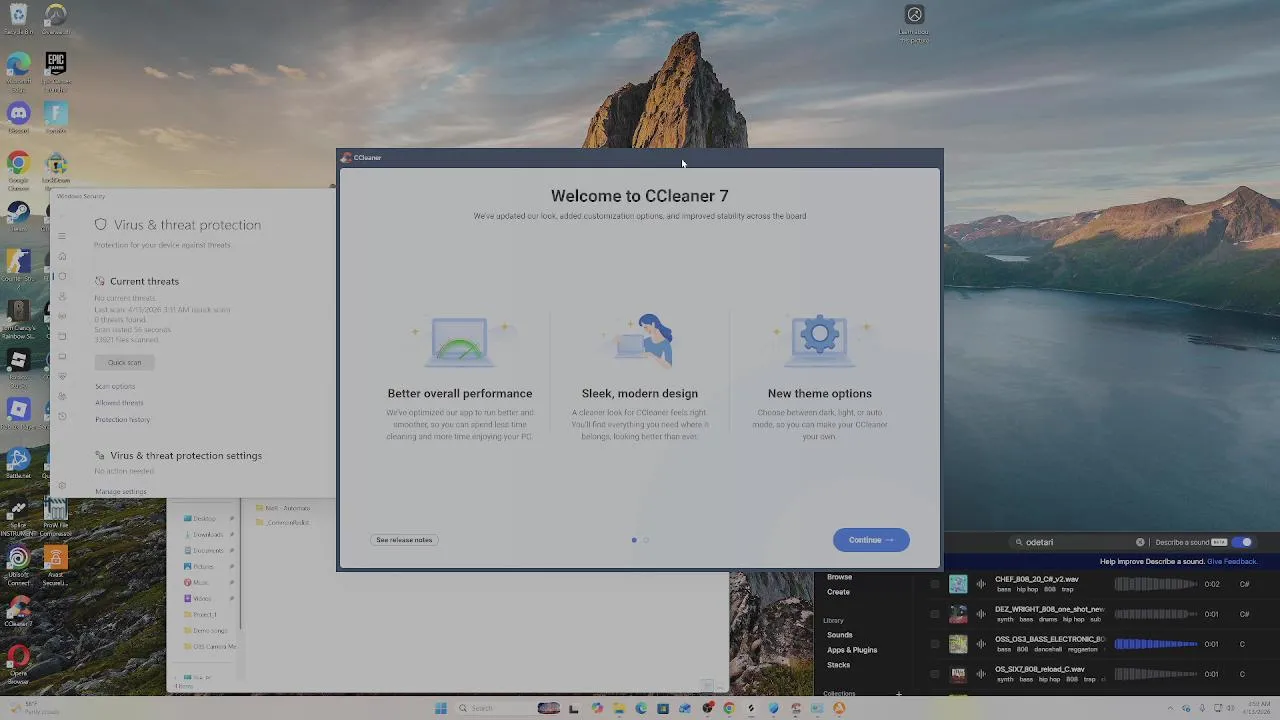
Task: Open Protection history icon in Windows Security sidebar
Action: (62, 416)
